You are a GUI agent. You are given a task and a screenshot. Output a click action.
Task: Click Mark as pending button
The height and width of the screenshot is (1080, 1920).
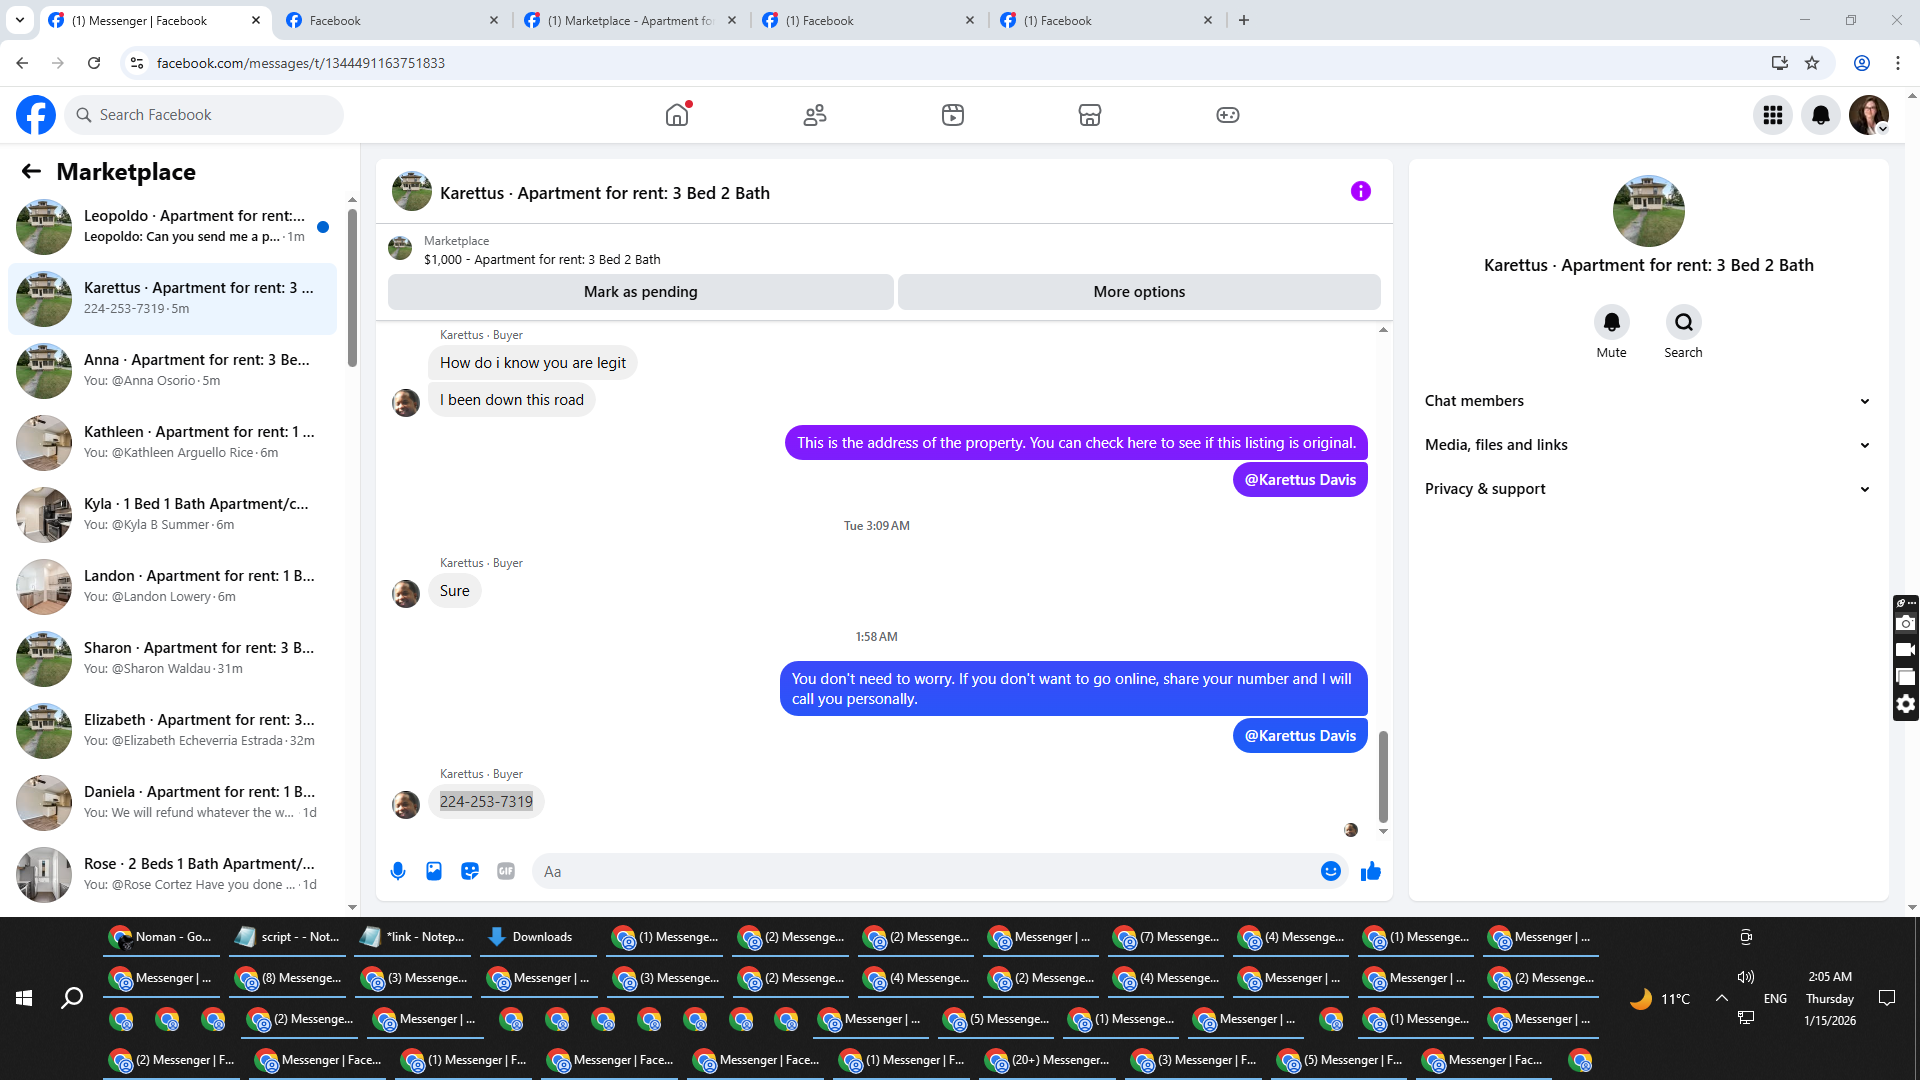pos(640,292)
